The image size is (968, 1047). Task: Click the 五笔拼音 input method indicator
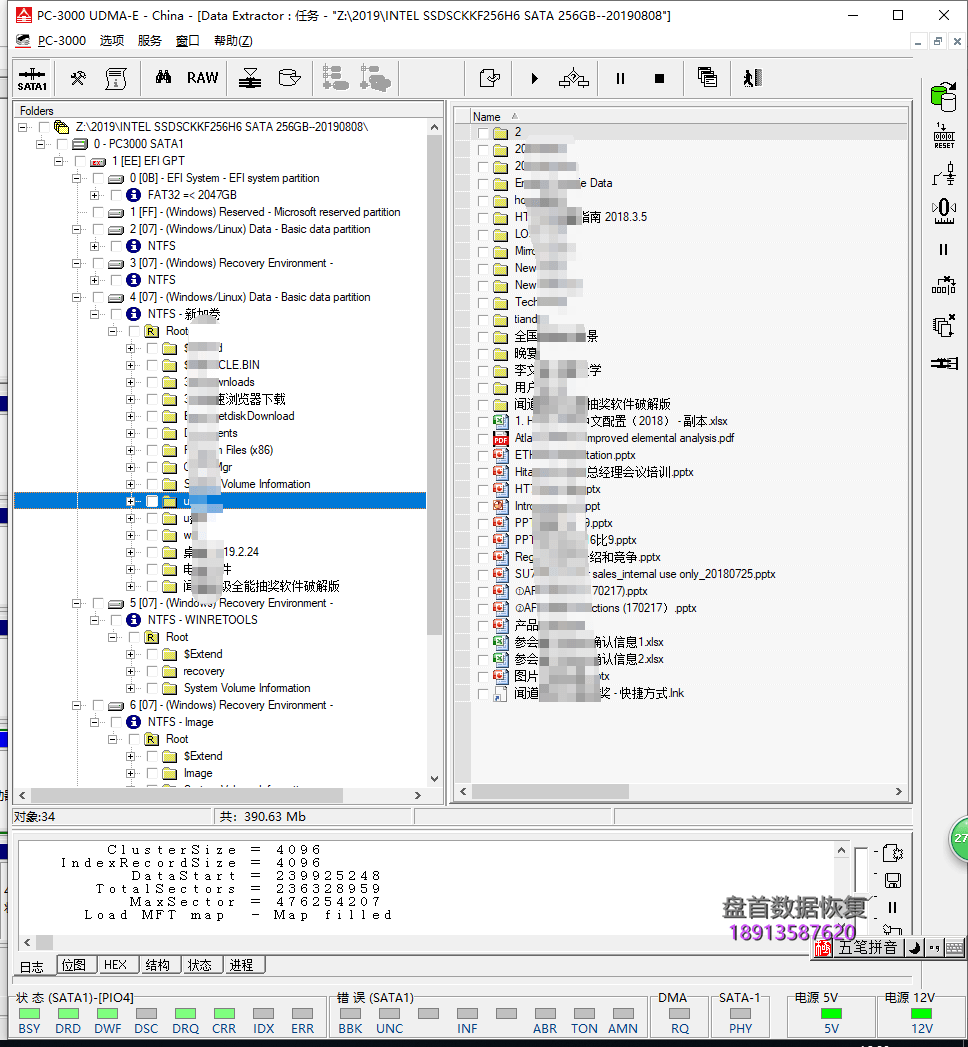click(x=867, y=948)
